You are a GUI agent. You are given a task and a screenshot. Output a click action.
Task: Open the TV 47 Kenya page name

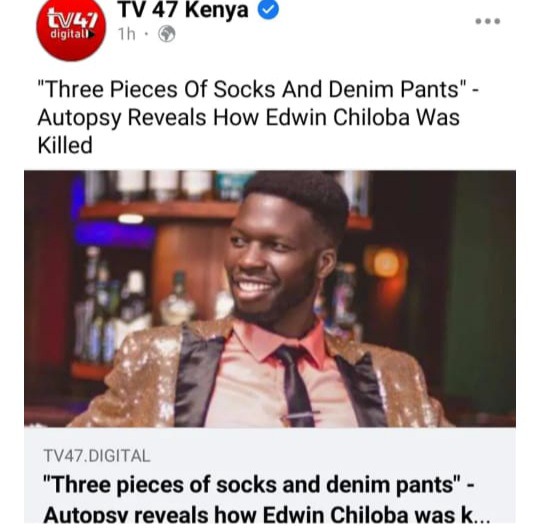point(183,10)
